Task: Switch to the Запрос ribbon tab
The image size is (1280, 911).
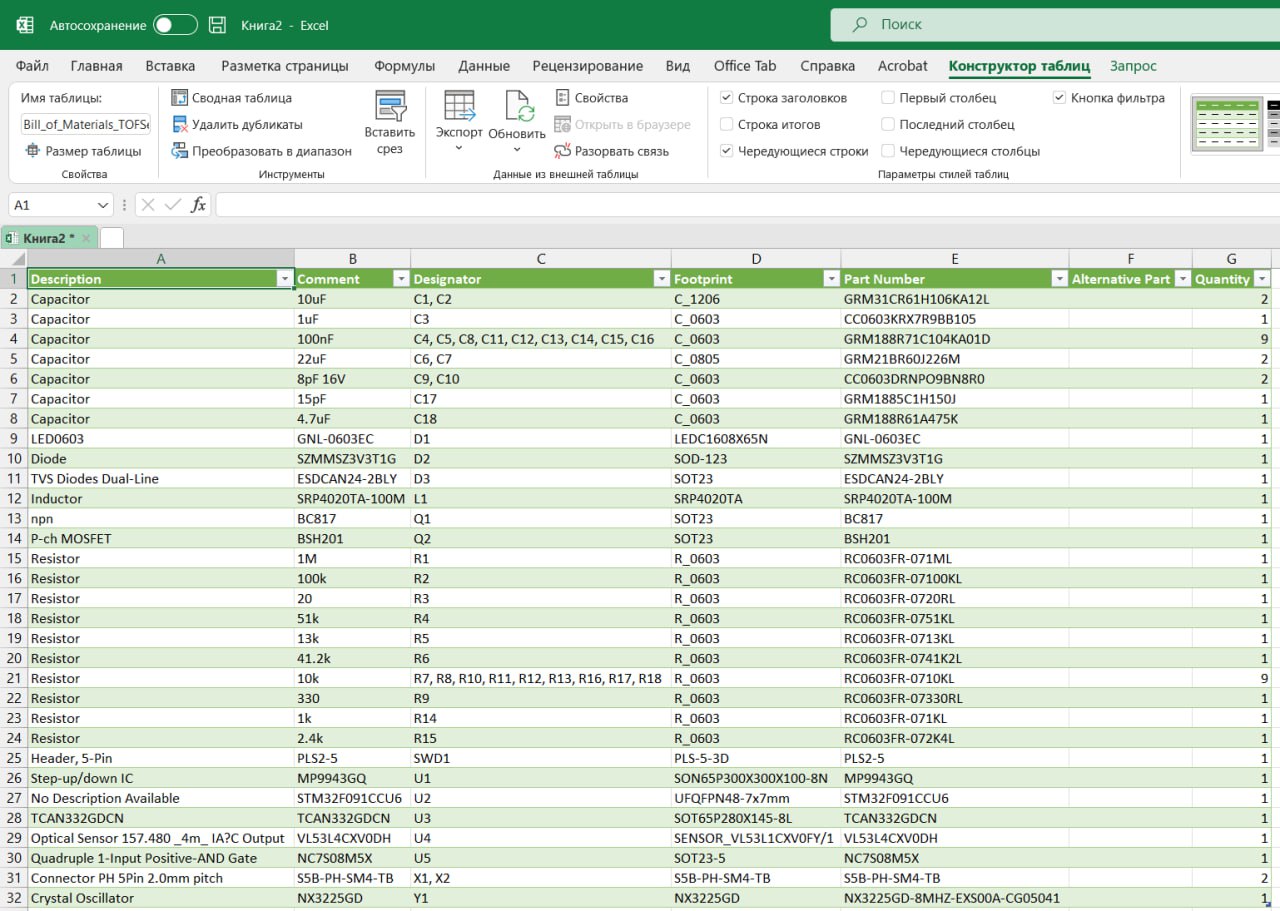Action: (1133, 66)
